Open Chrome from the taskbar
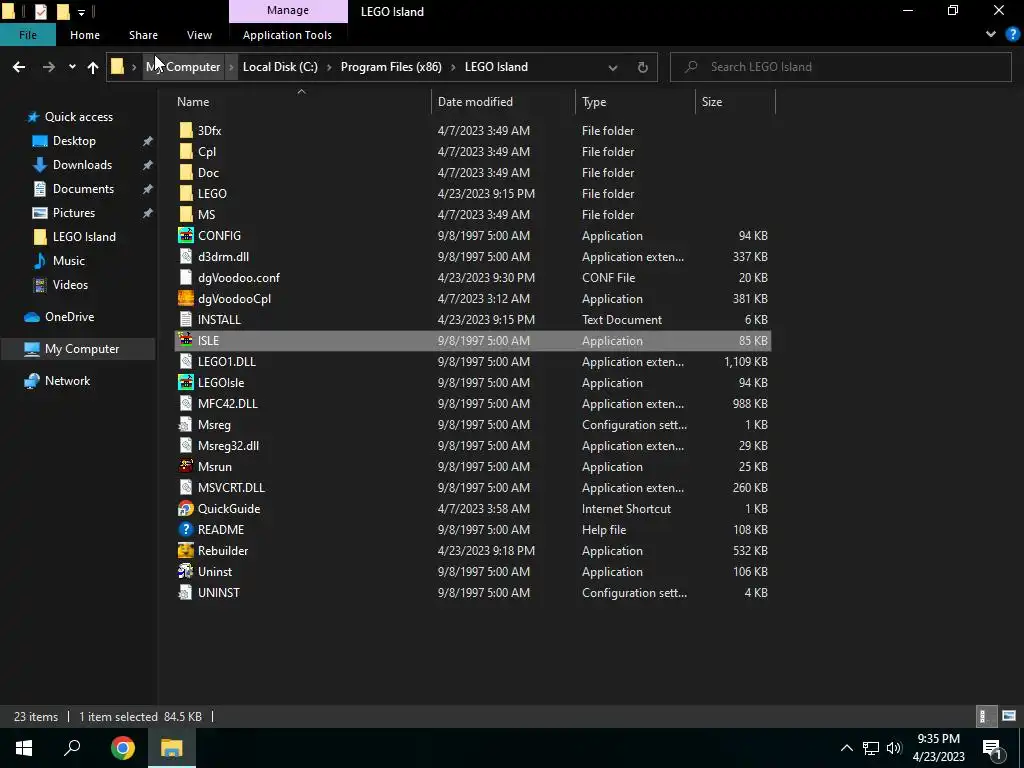The width and height of the screenshot is (1024, 768). (x=123, y=748)
